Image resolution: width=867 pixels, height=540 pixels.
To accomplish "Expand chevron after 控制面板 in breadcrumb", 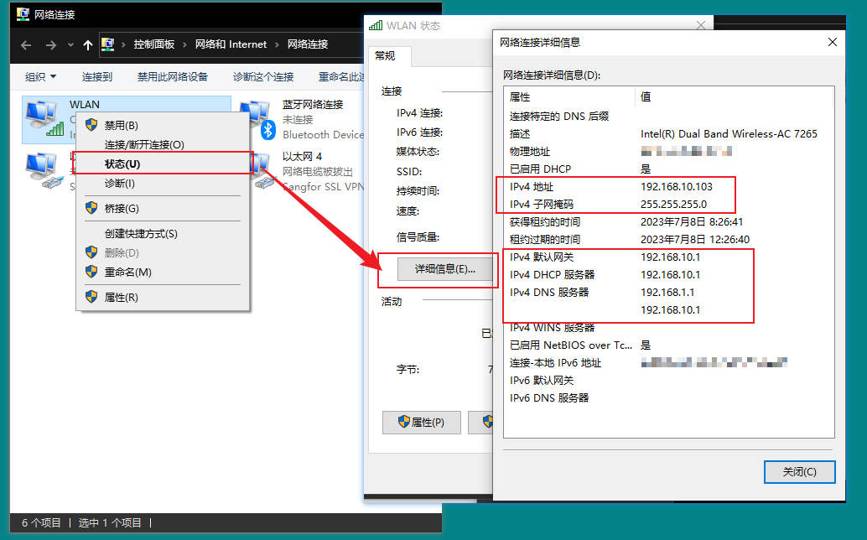I will coord(185,45).
